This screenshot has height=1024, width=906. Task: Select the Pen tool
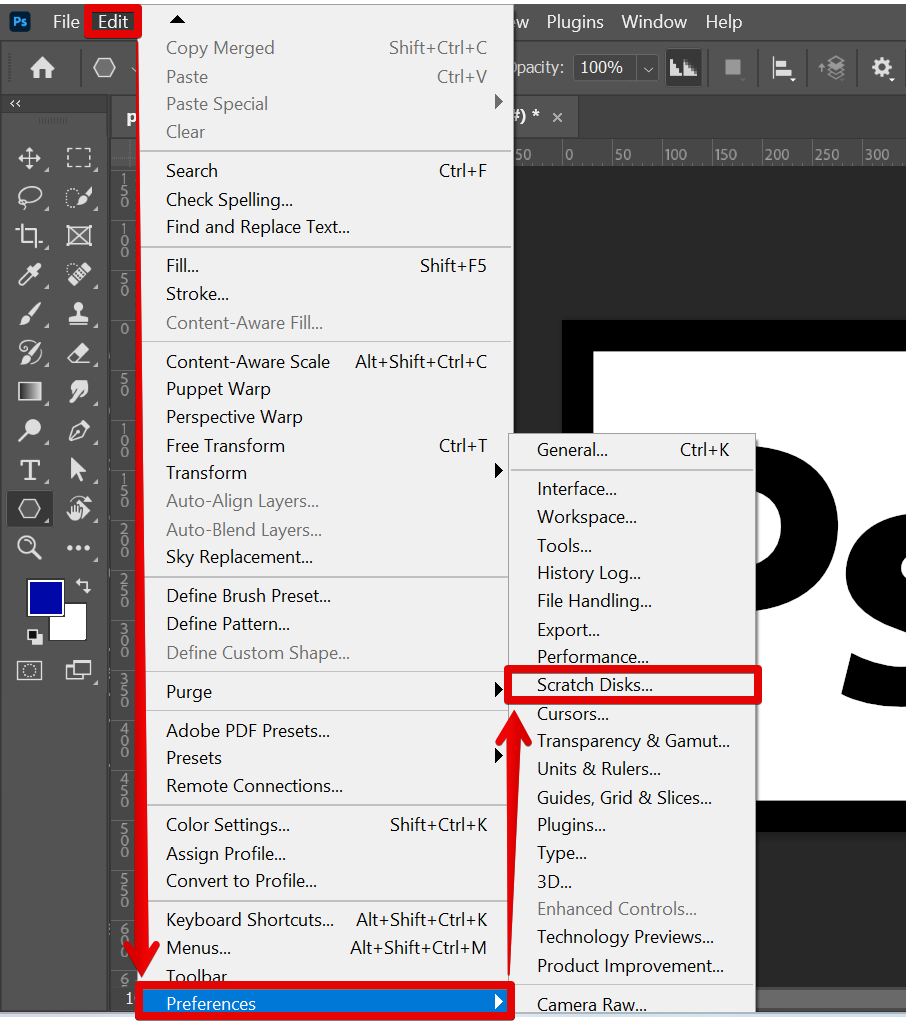click(x=79, y=431)
